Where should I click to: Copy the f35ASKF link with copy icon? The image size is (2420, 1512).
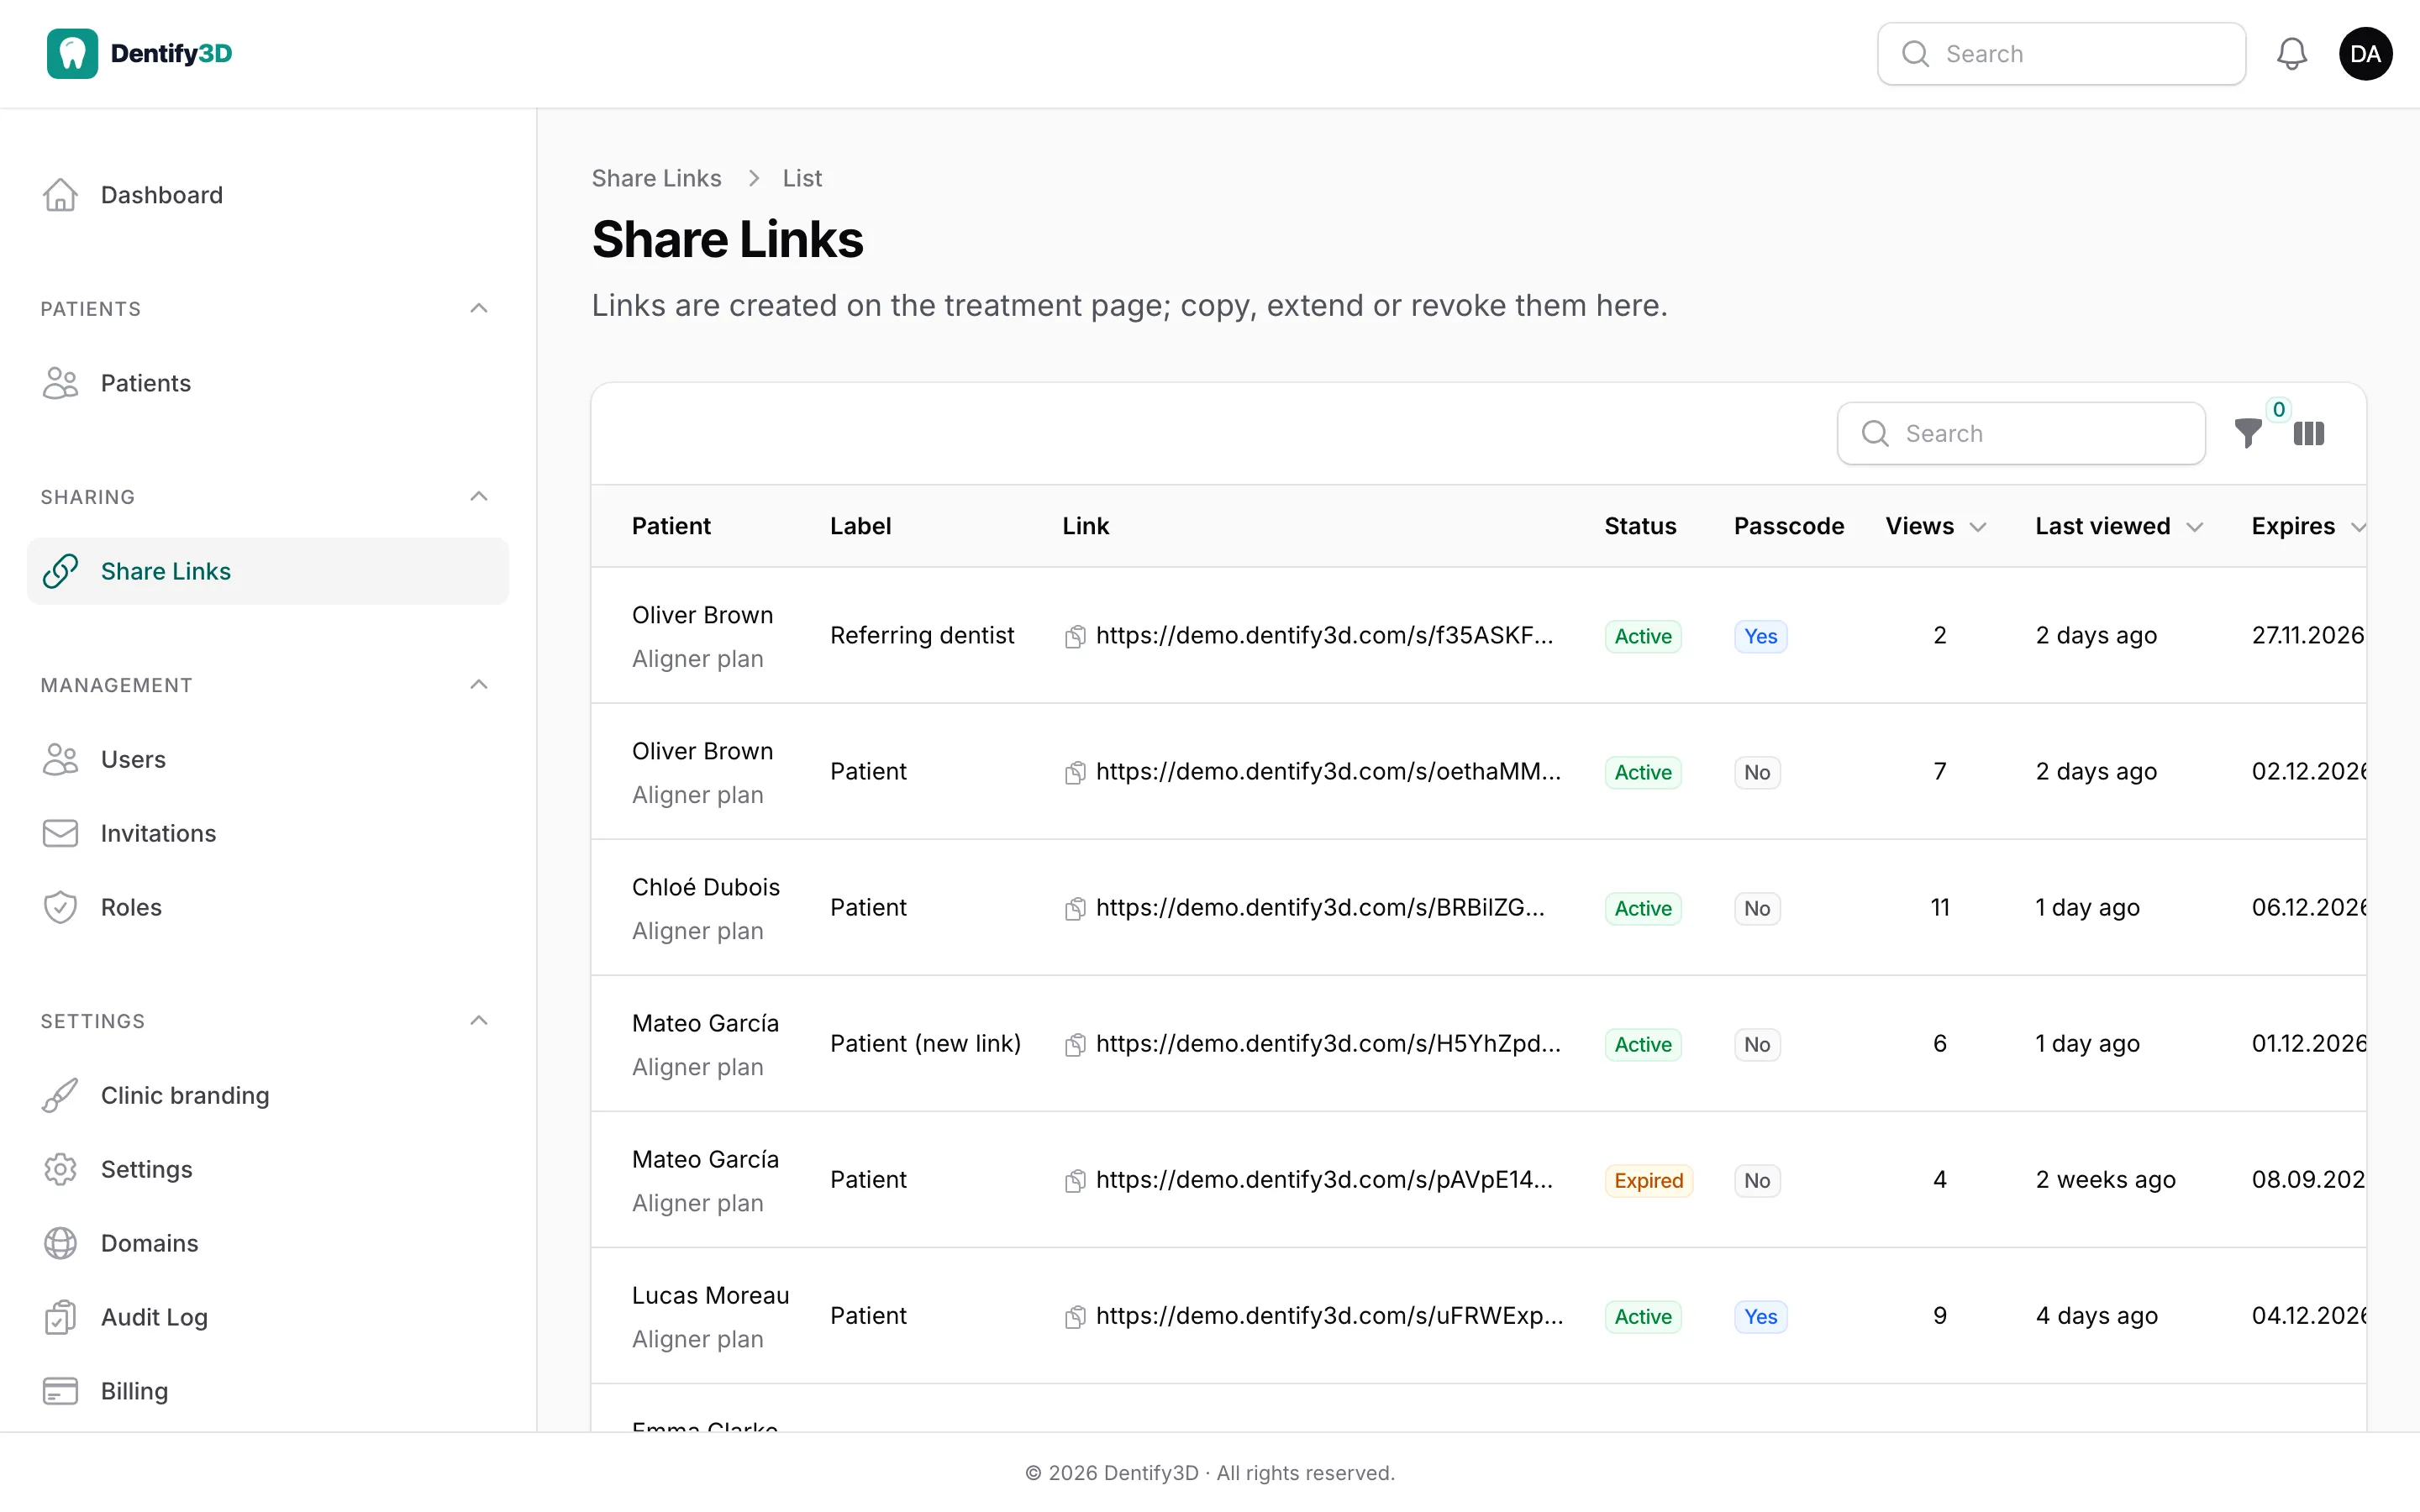(1075, 636)
